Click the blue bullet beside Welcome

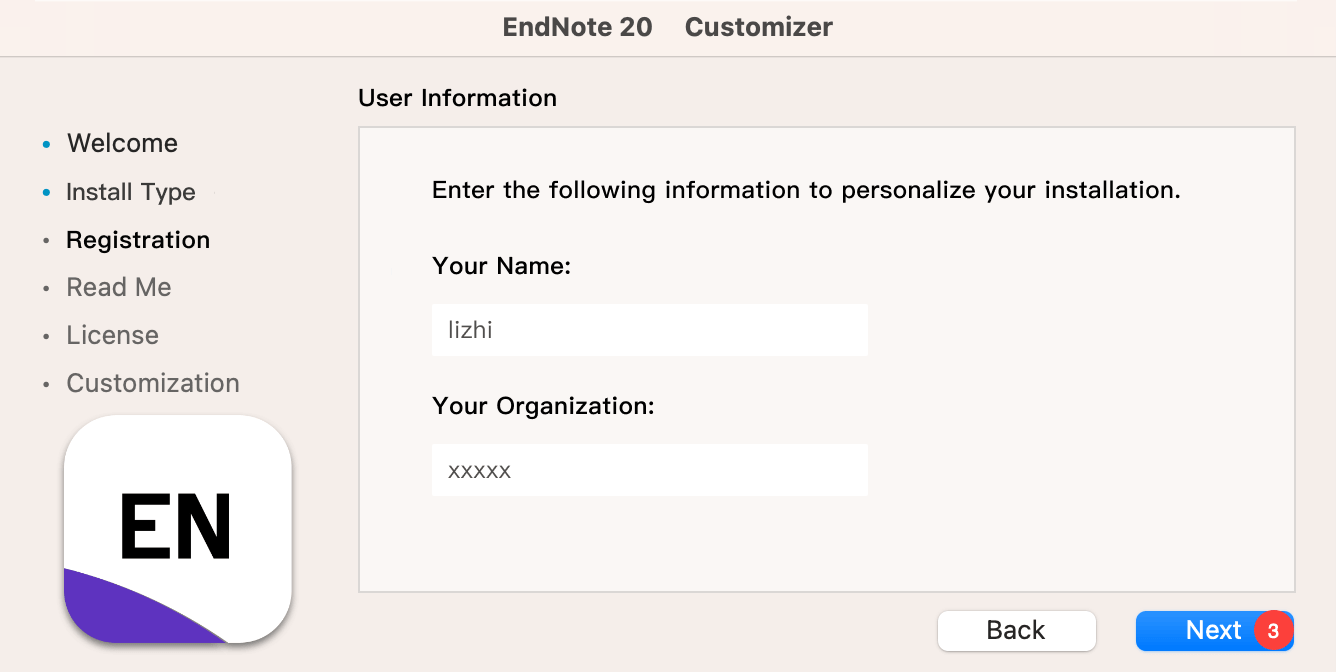click(46, 144)
